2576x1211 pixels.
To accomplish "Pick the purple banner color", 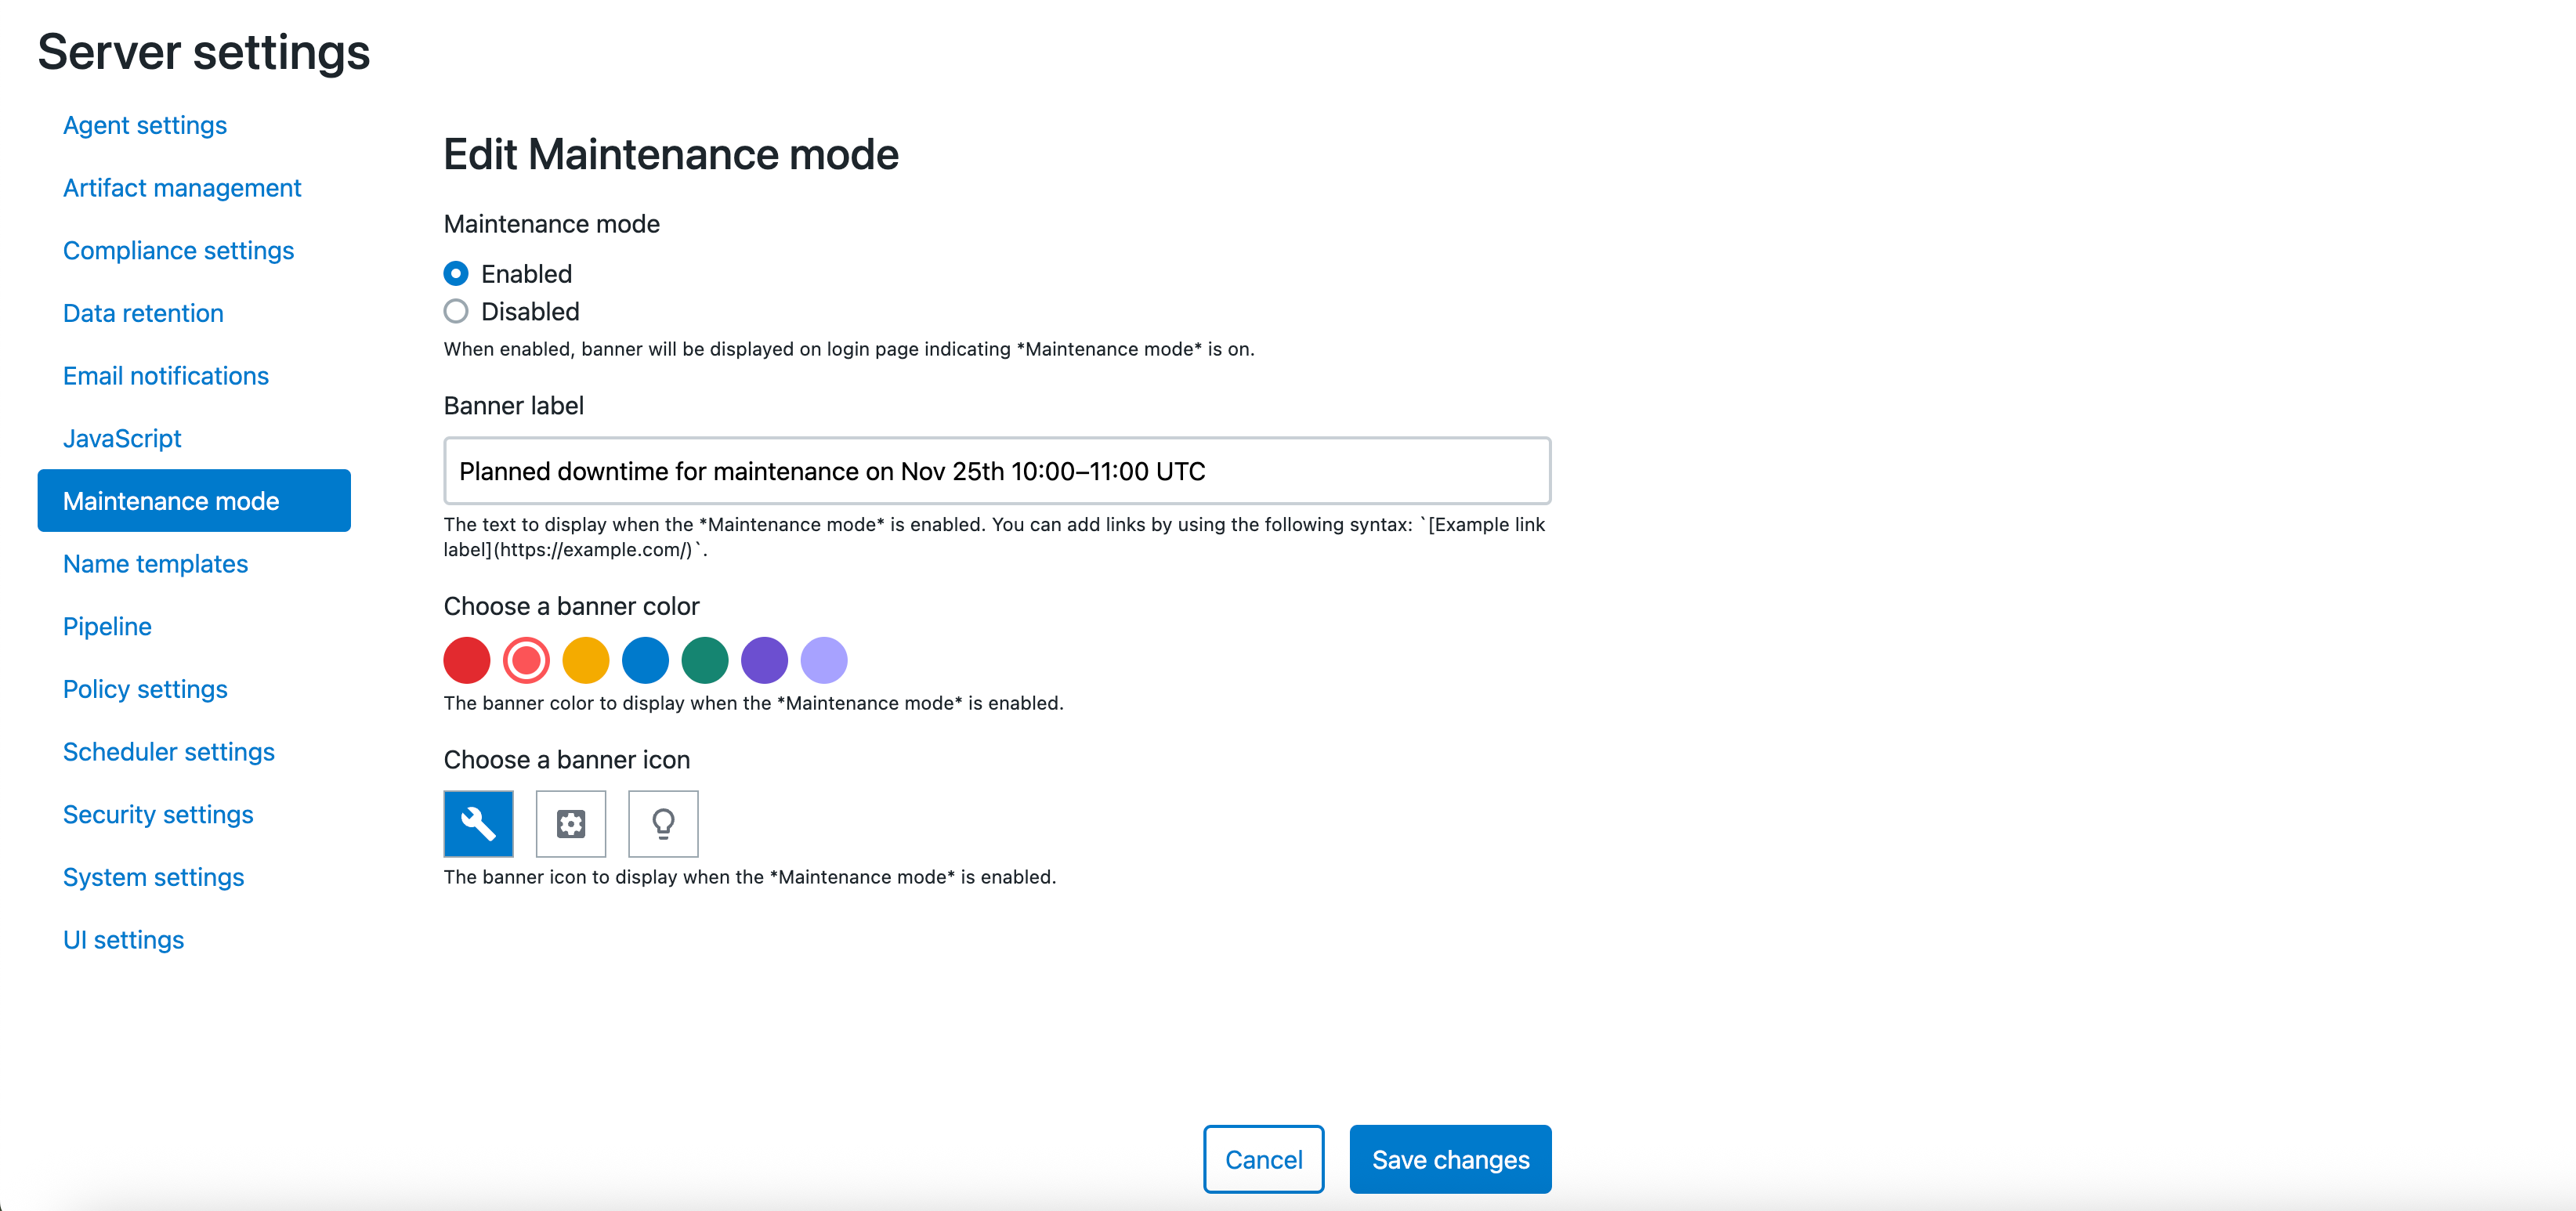I will tap(764, 660).
